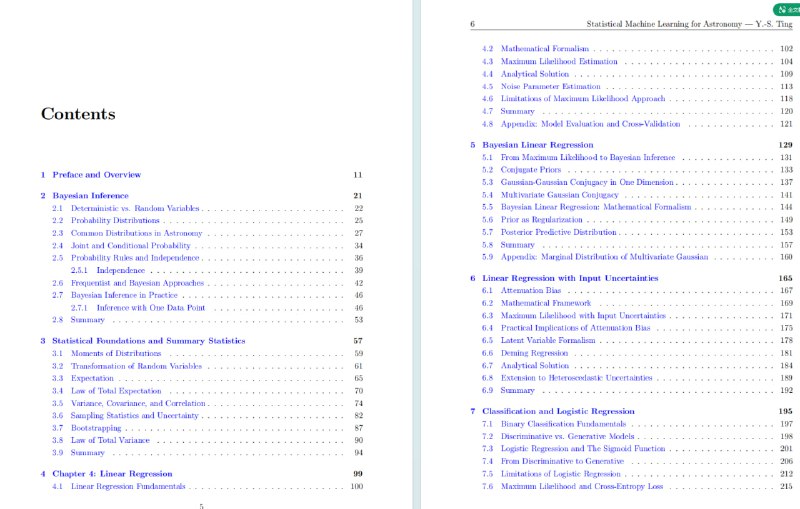Click the green translate button at top right
800x509 pixels.
[786, 7]
